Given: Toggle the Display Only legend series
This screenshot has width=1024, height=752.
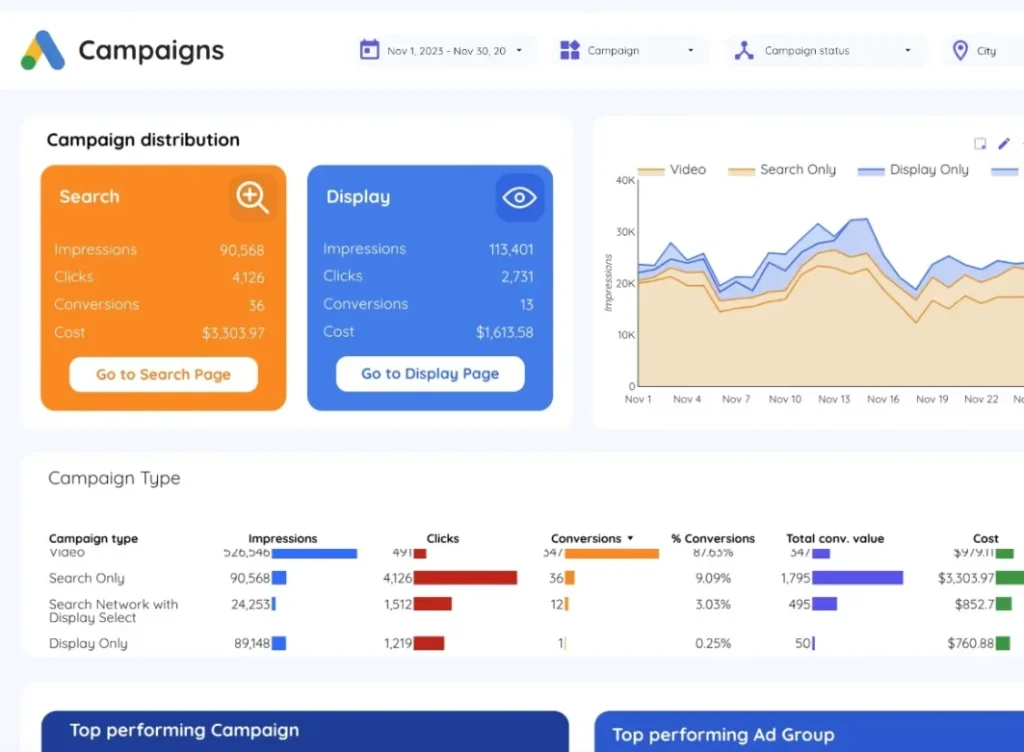Looking at the screenshot, I should pyautogui.click(x=914, y=170).
